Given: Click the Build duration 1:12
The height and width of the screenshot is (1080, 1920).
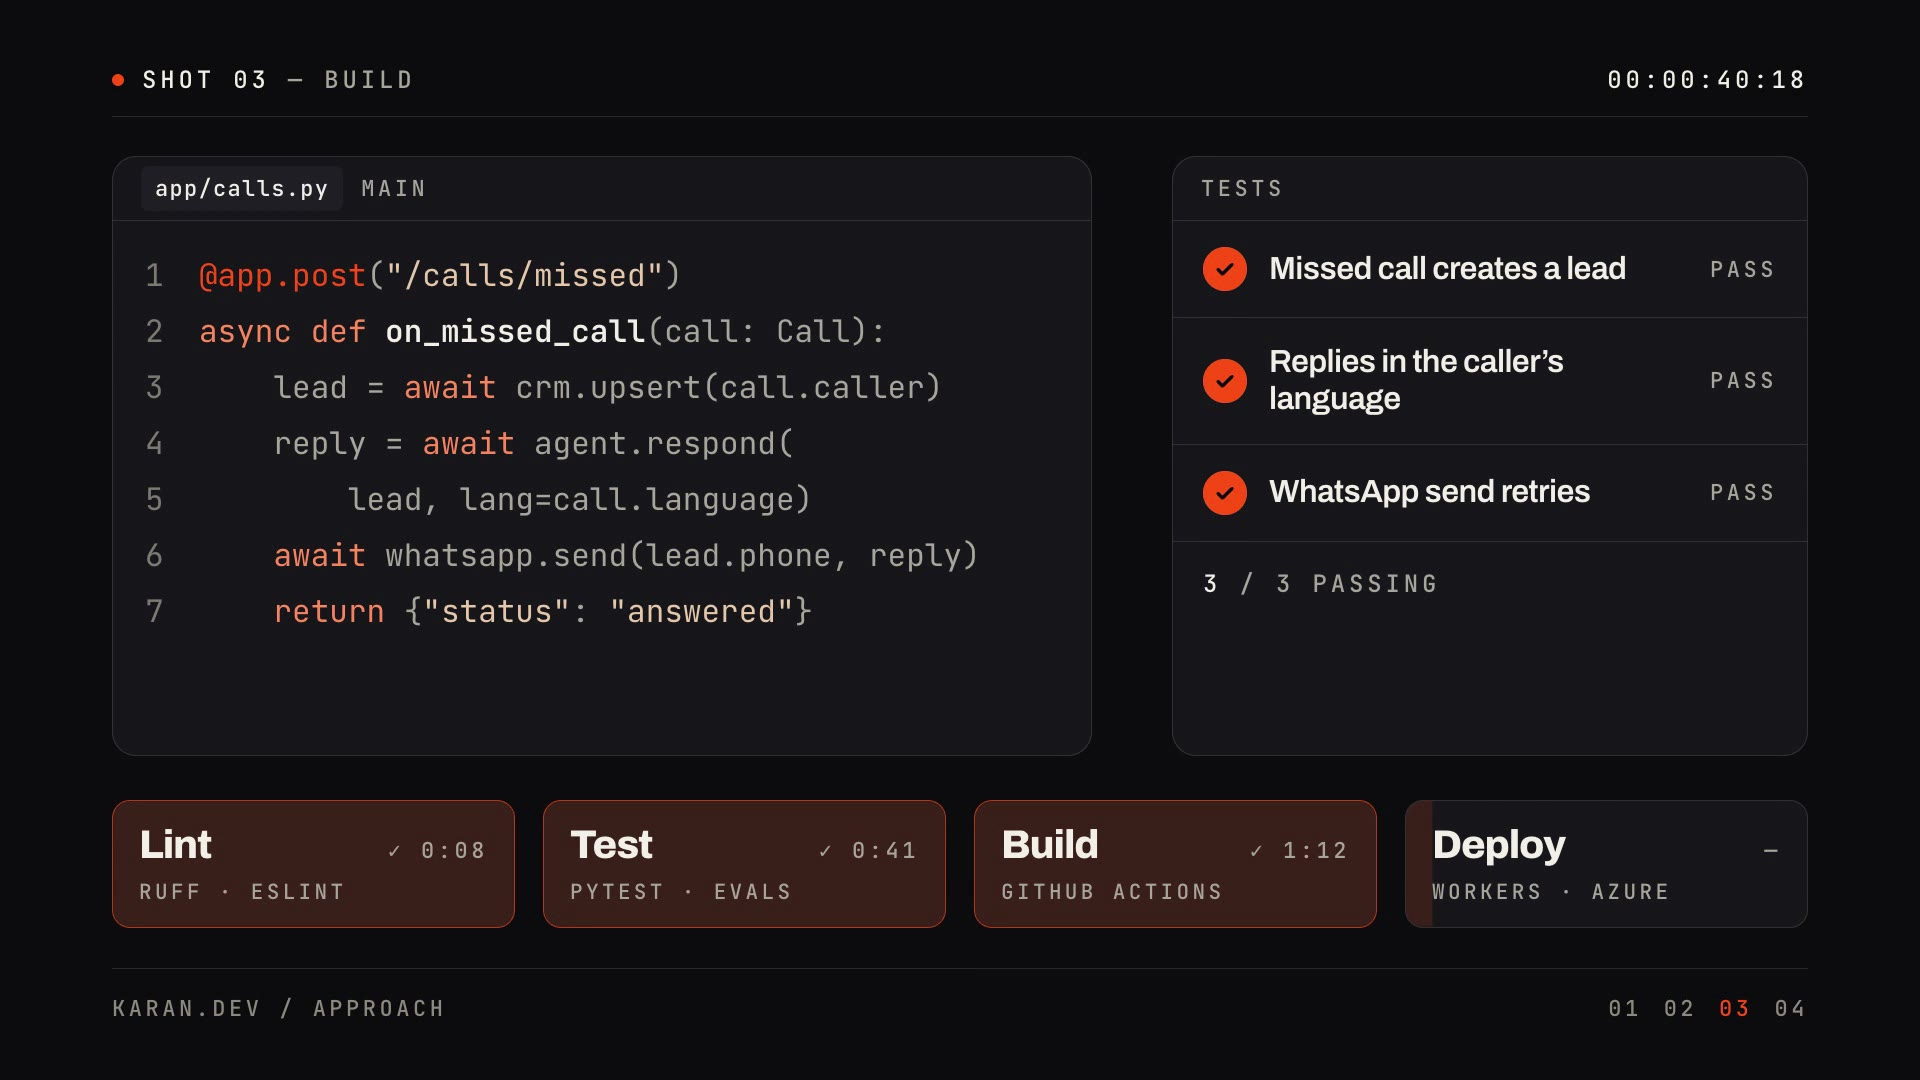Looking at the screenshot, I should [1315, 851].
